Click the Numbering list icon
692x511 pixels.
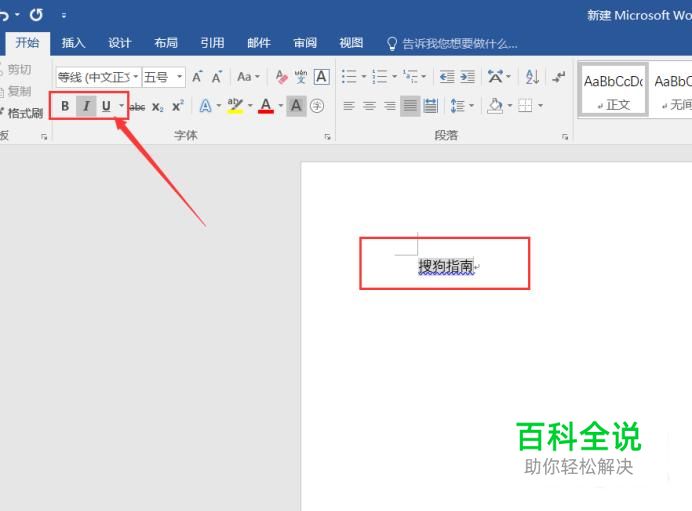click(x=379, y=77)
